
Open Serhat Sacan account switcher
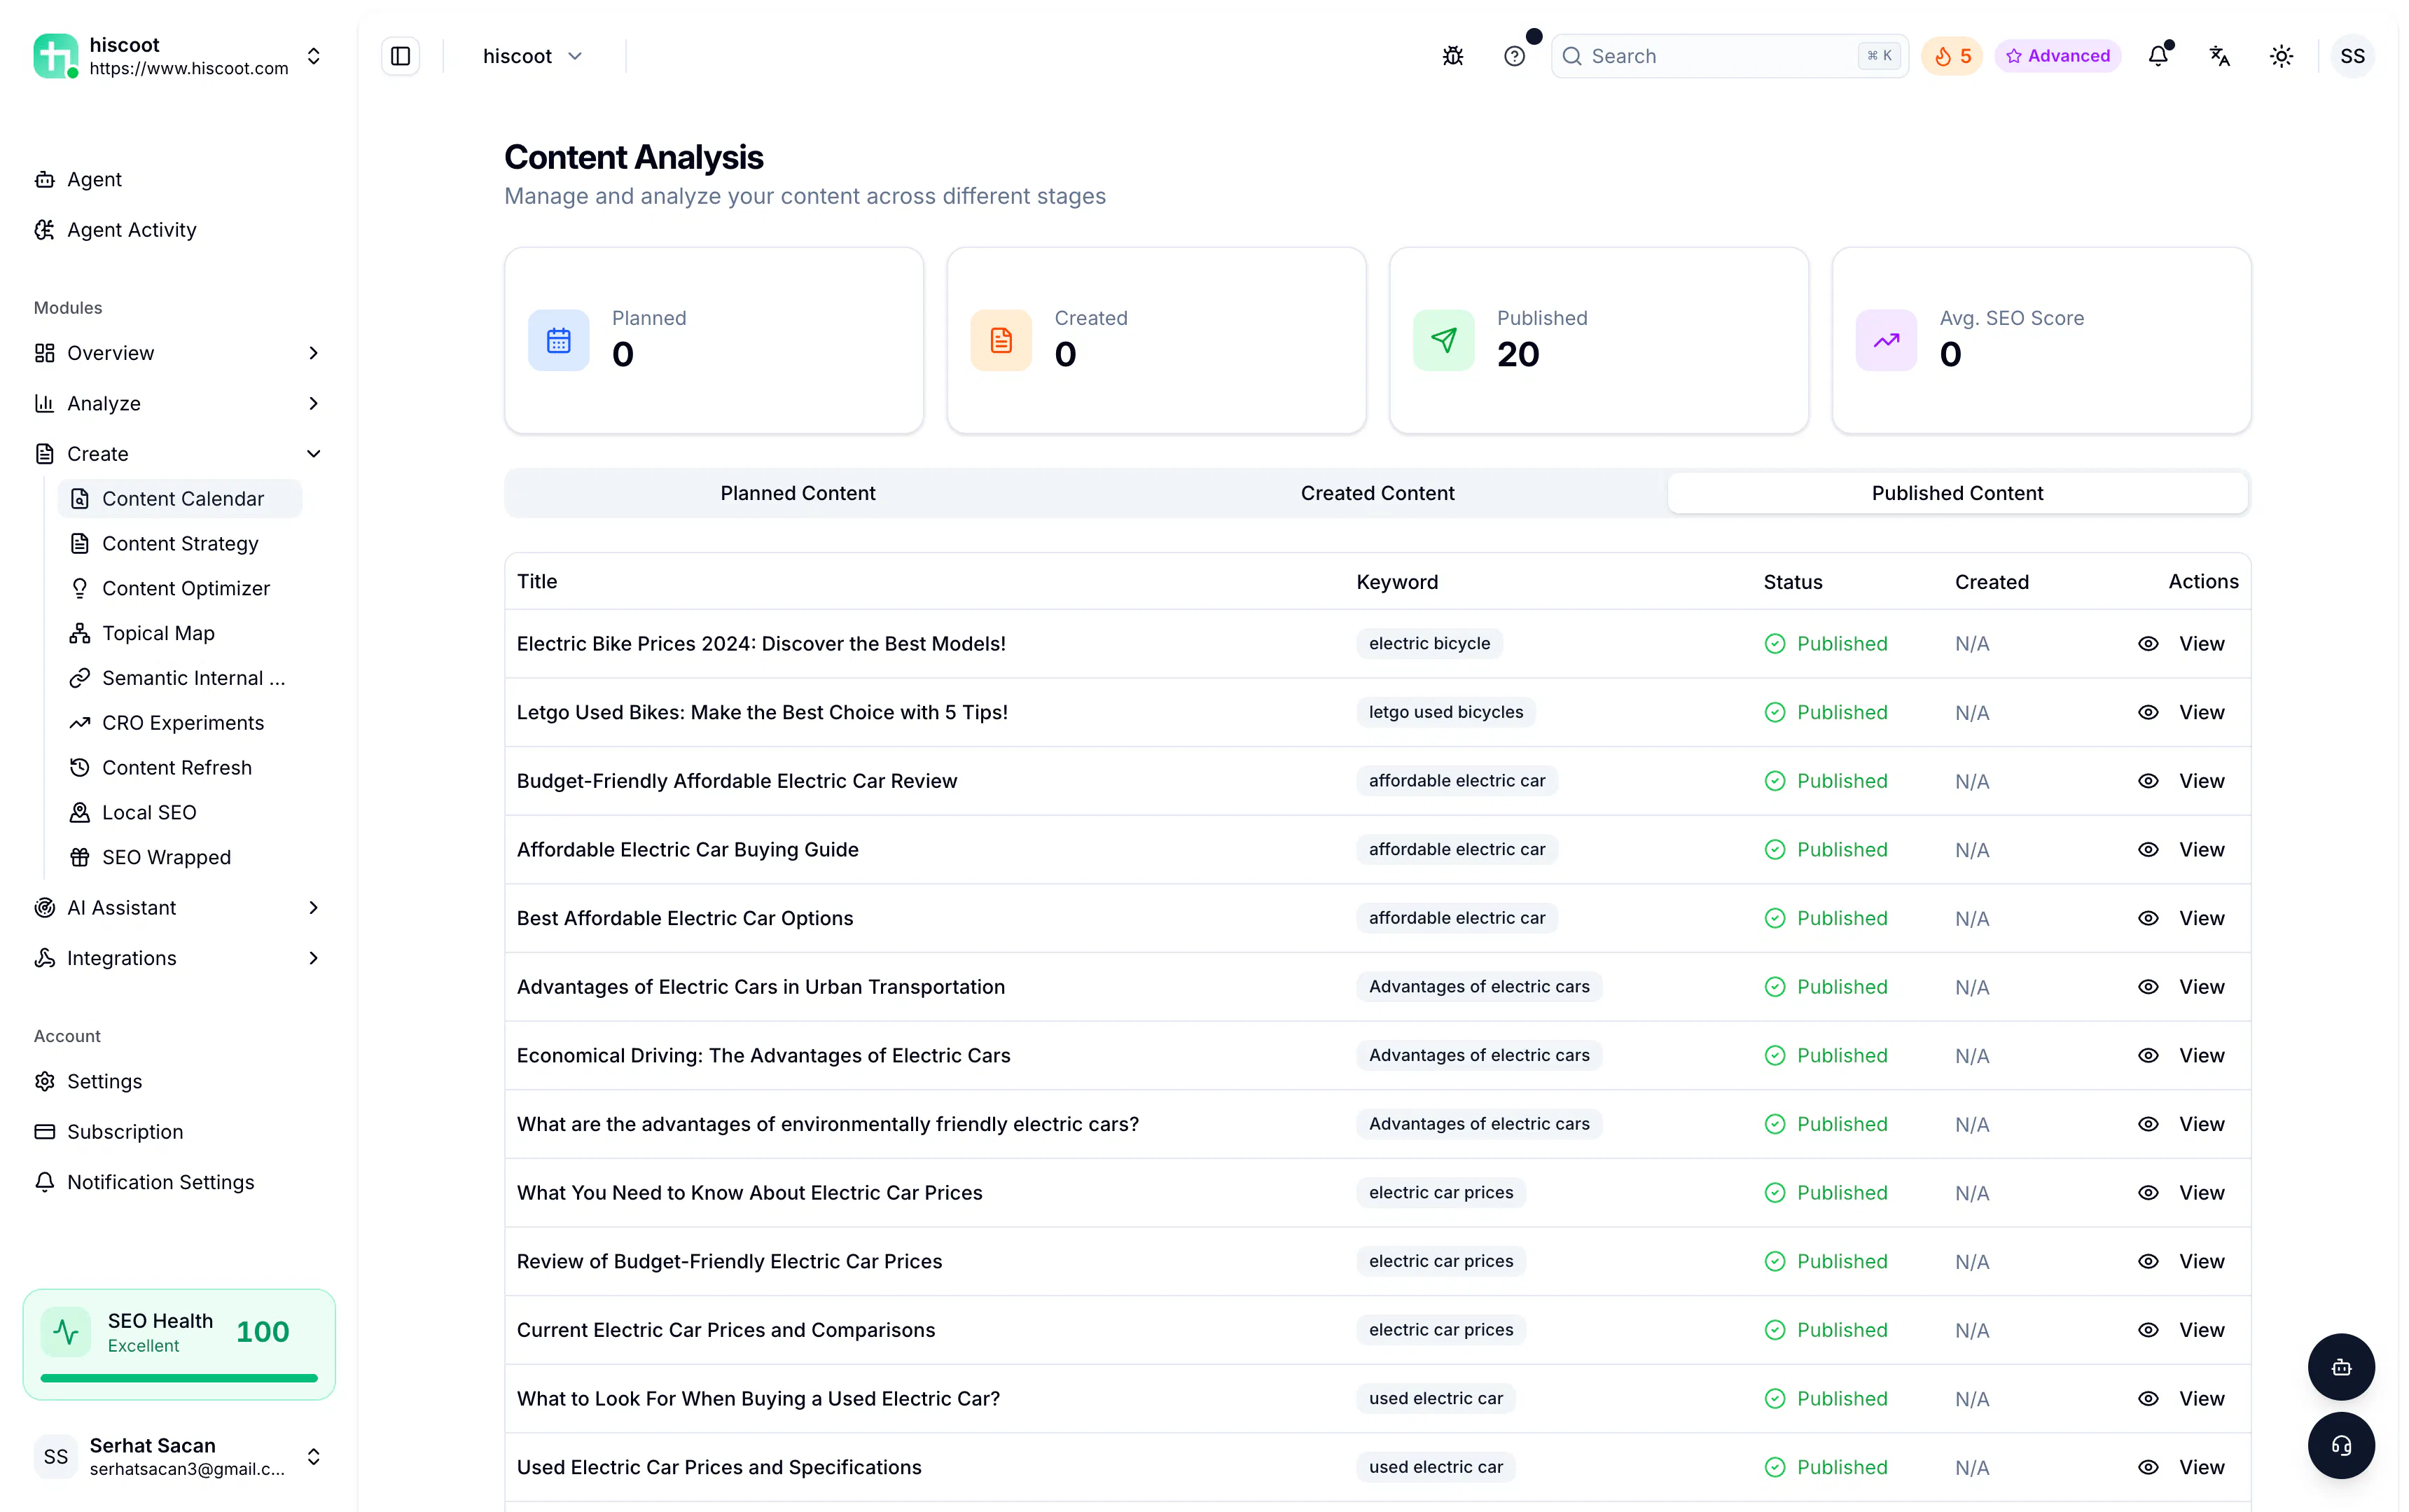click(179, 1456)
